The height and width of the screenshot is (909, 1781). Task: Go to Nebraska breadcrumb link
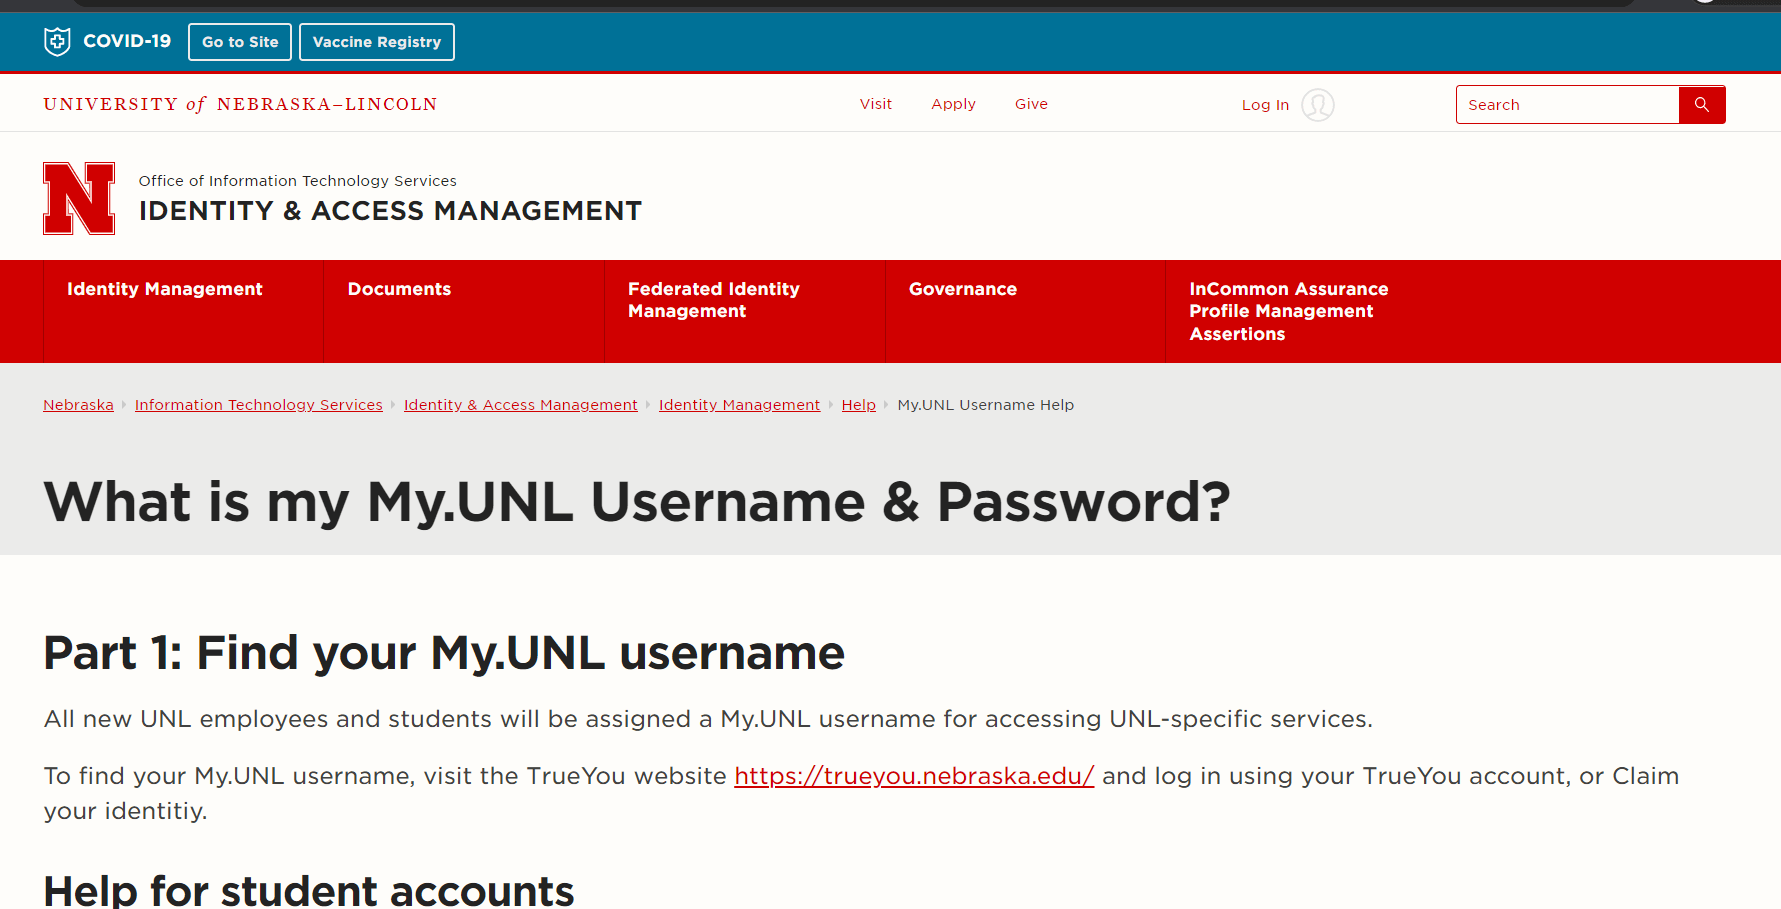78,405
